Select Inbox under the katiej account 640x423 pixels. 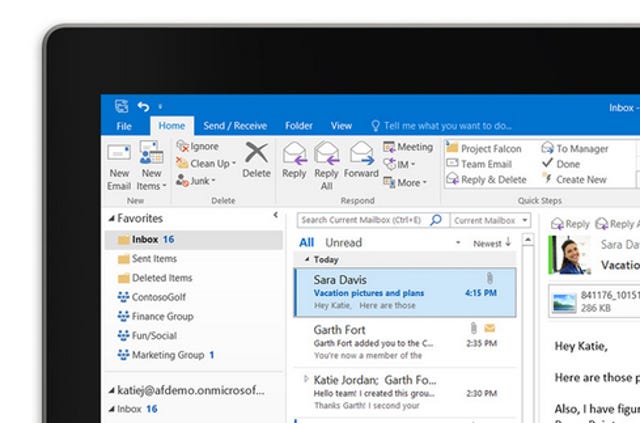point(137,409)
